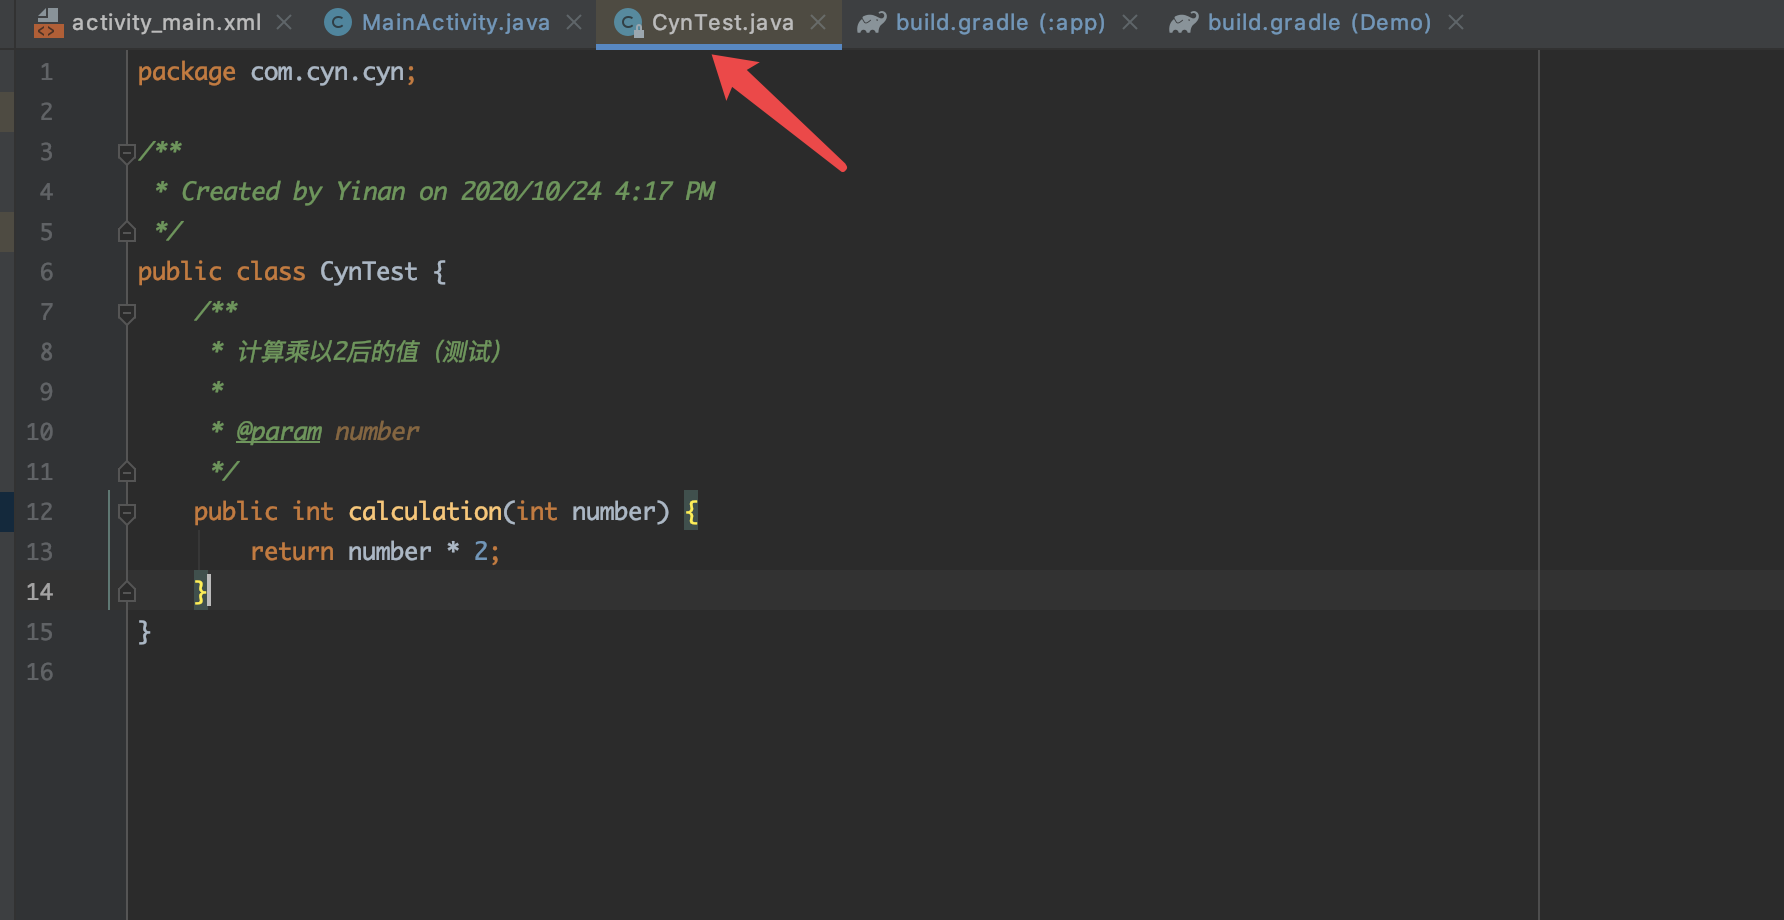Screen dimensions: 1784x920
Task: Collapse the file header comment at line 3
Action: click(127, 153)
